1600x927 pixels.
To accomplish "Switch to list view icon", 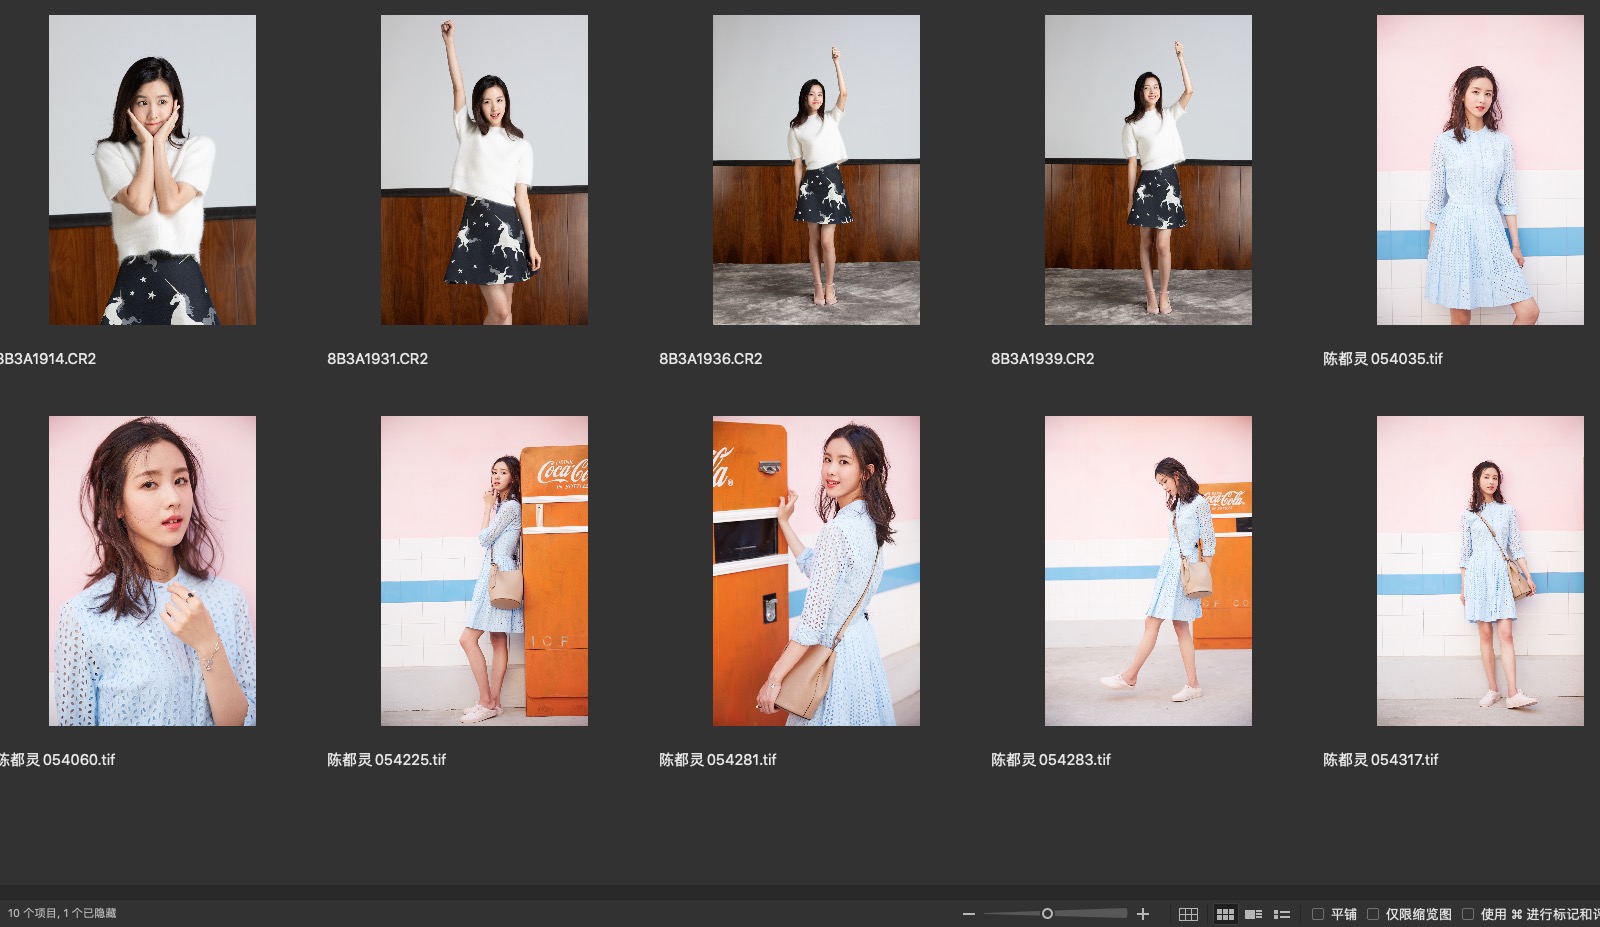I will pos(1282,914).
